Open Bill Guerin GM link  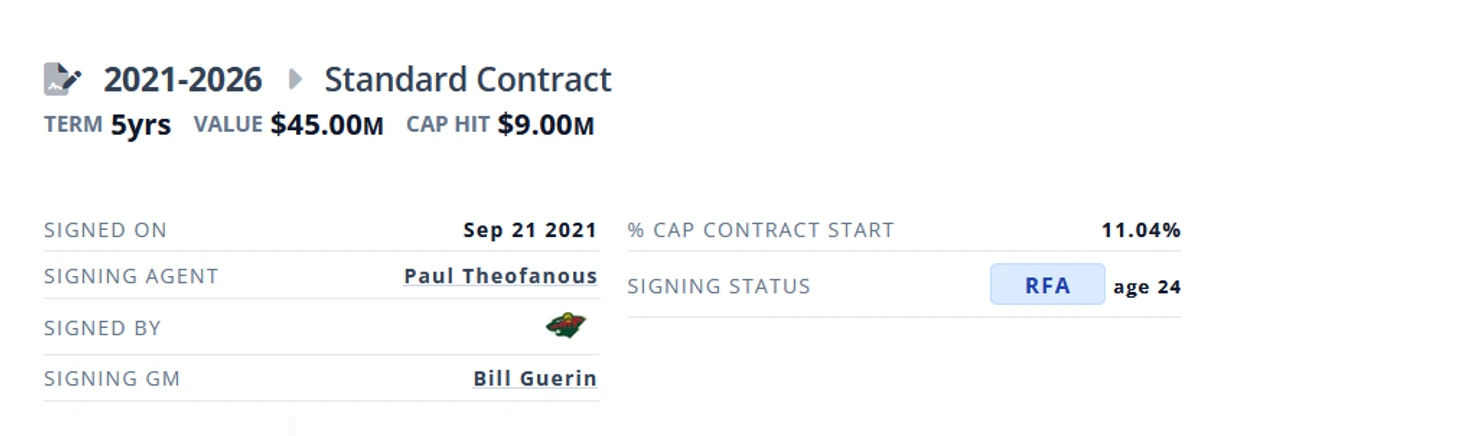(x=535, y=379)
